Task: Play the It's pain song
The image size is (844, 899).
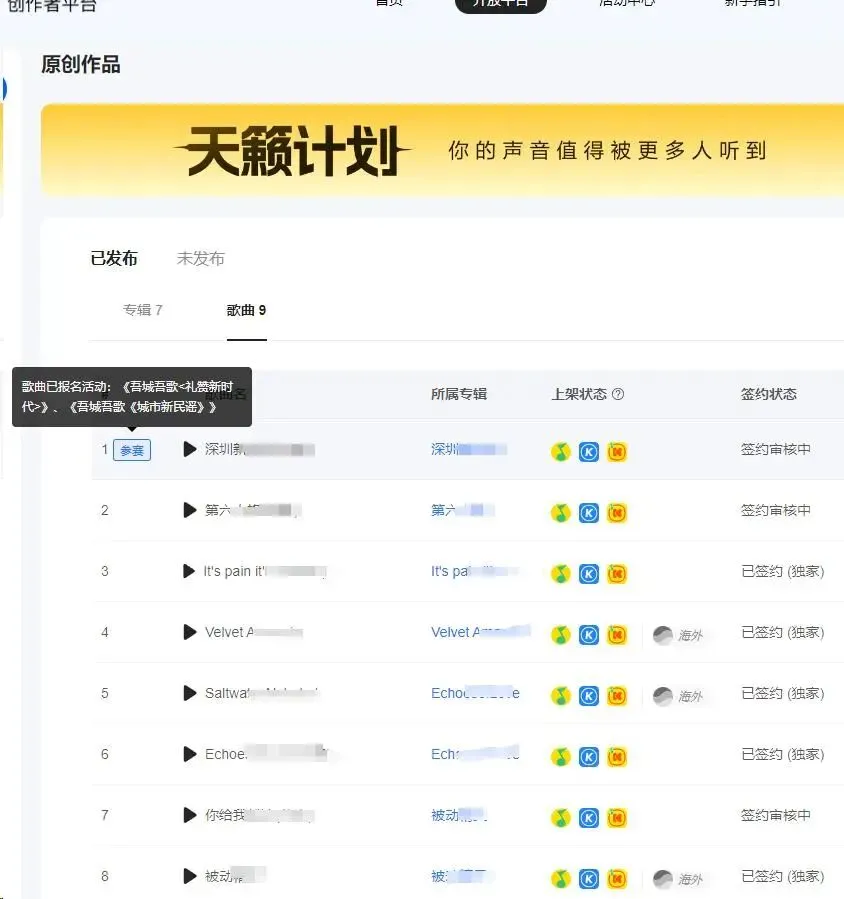Action: 189,572
